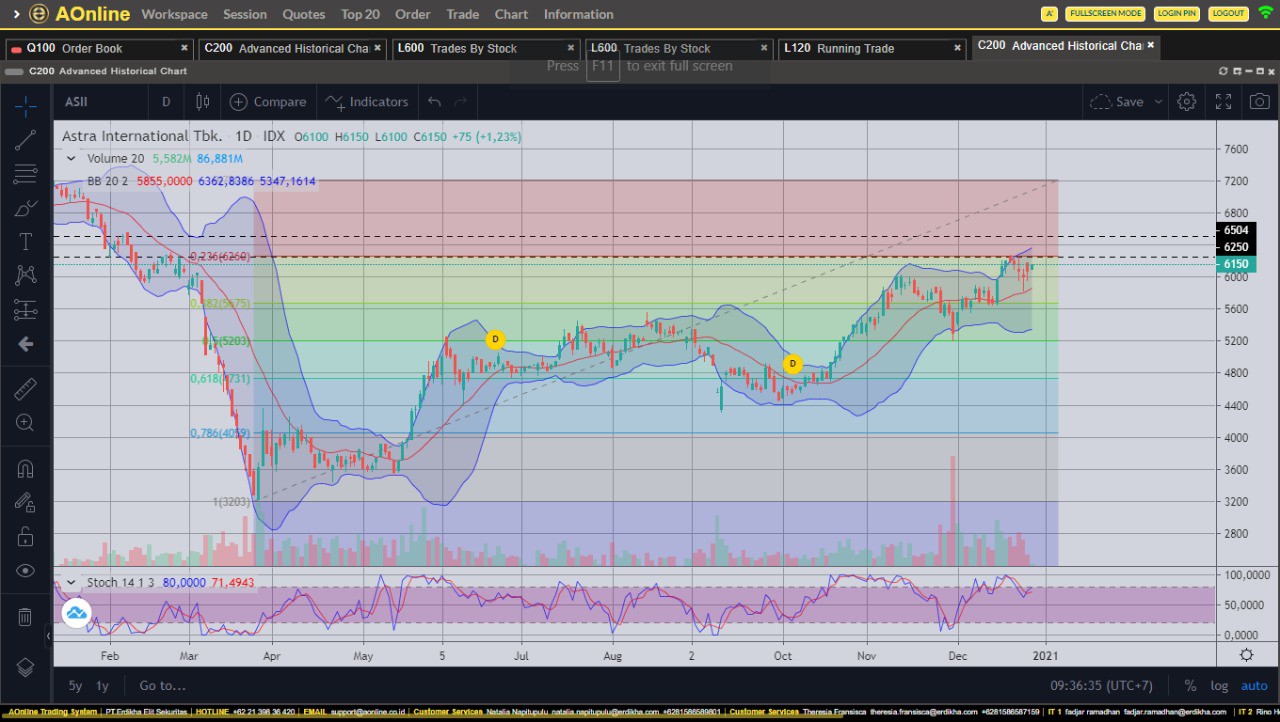Click the zoom in magnifier tool
The width and height of the screenshot is (1280, 722).
click(x=26, y=423)
